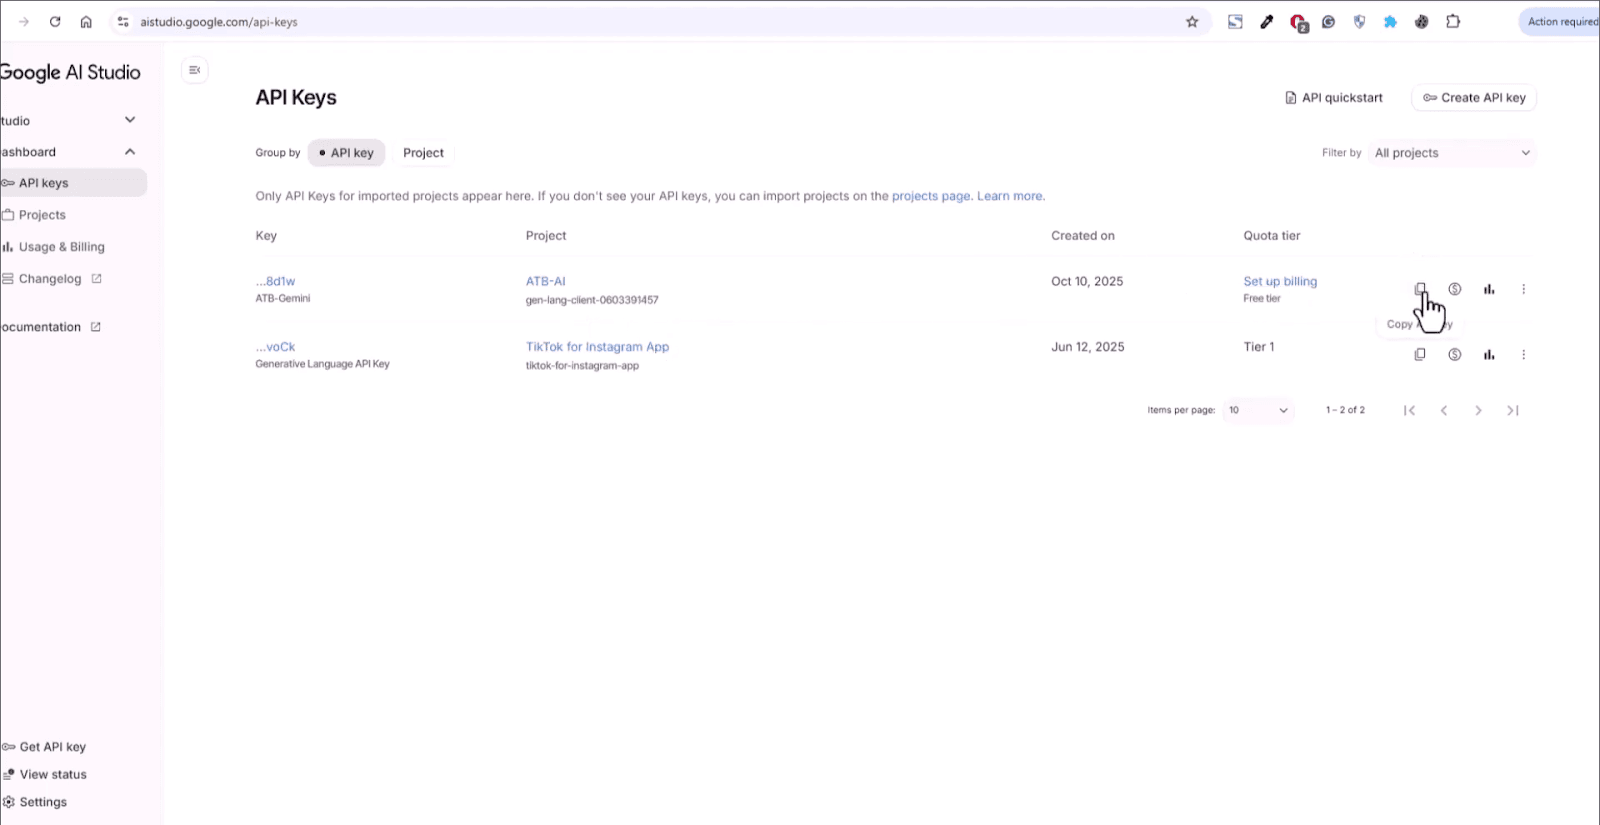Group keys by Project

423,153
